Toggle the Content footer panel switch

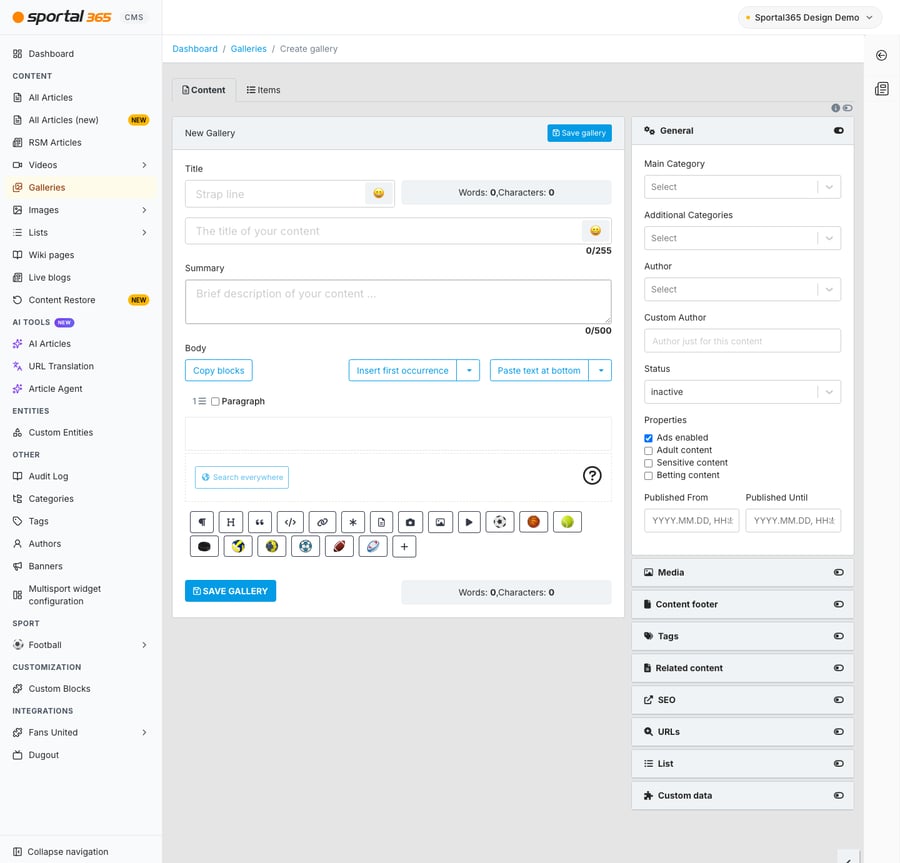click(x=839, y=604)
